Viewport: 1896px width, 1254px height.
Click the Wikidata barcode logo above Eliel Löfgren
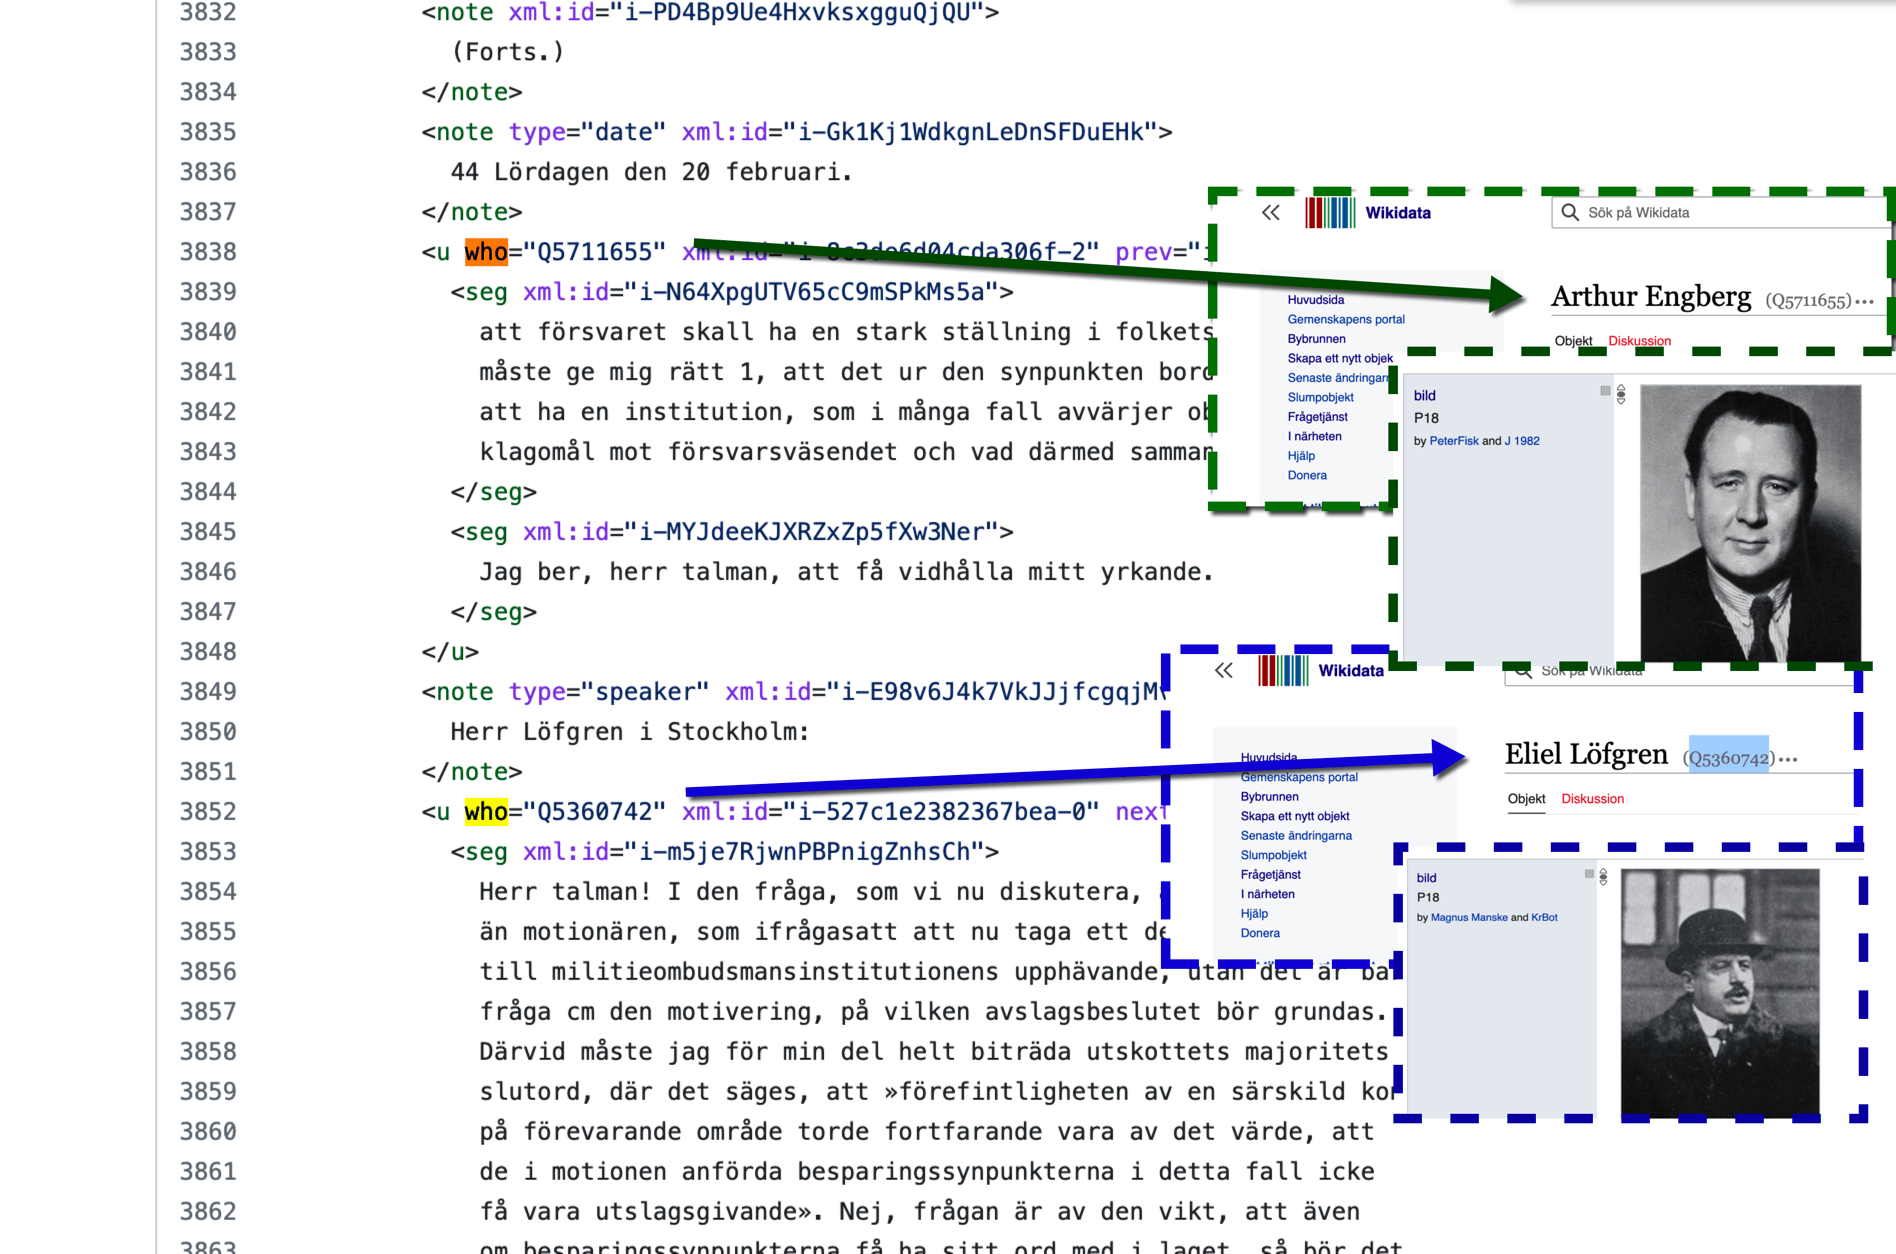1282,671
